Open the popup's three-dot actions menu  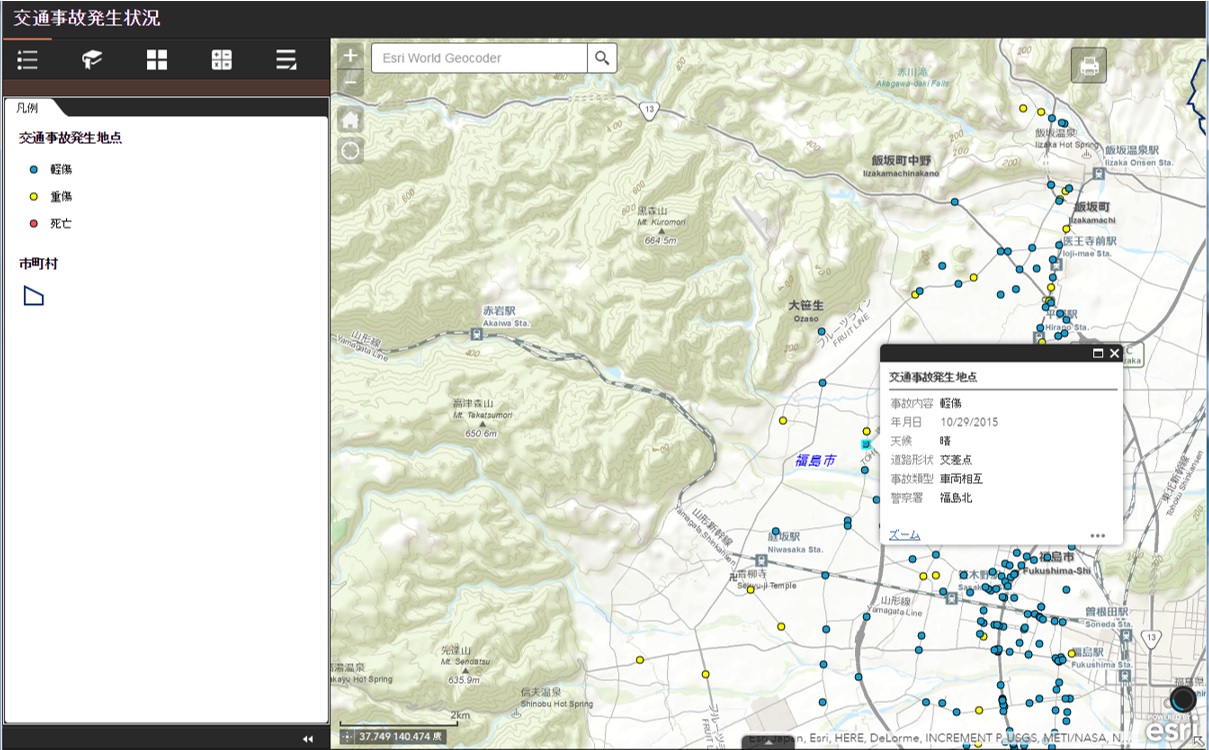point(1098,536)
